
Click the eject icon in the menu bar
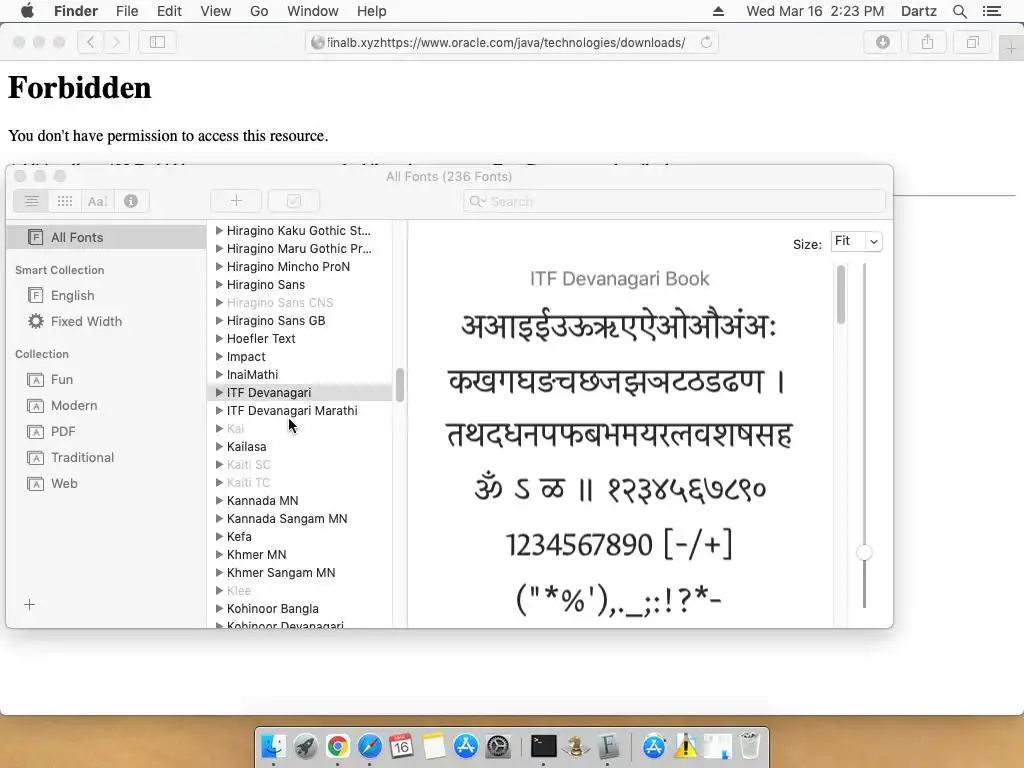(718, 11)
